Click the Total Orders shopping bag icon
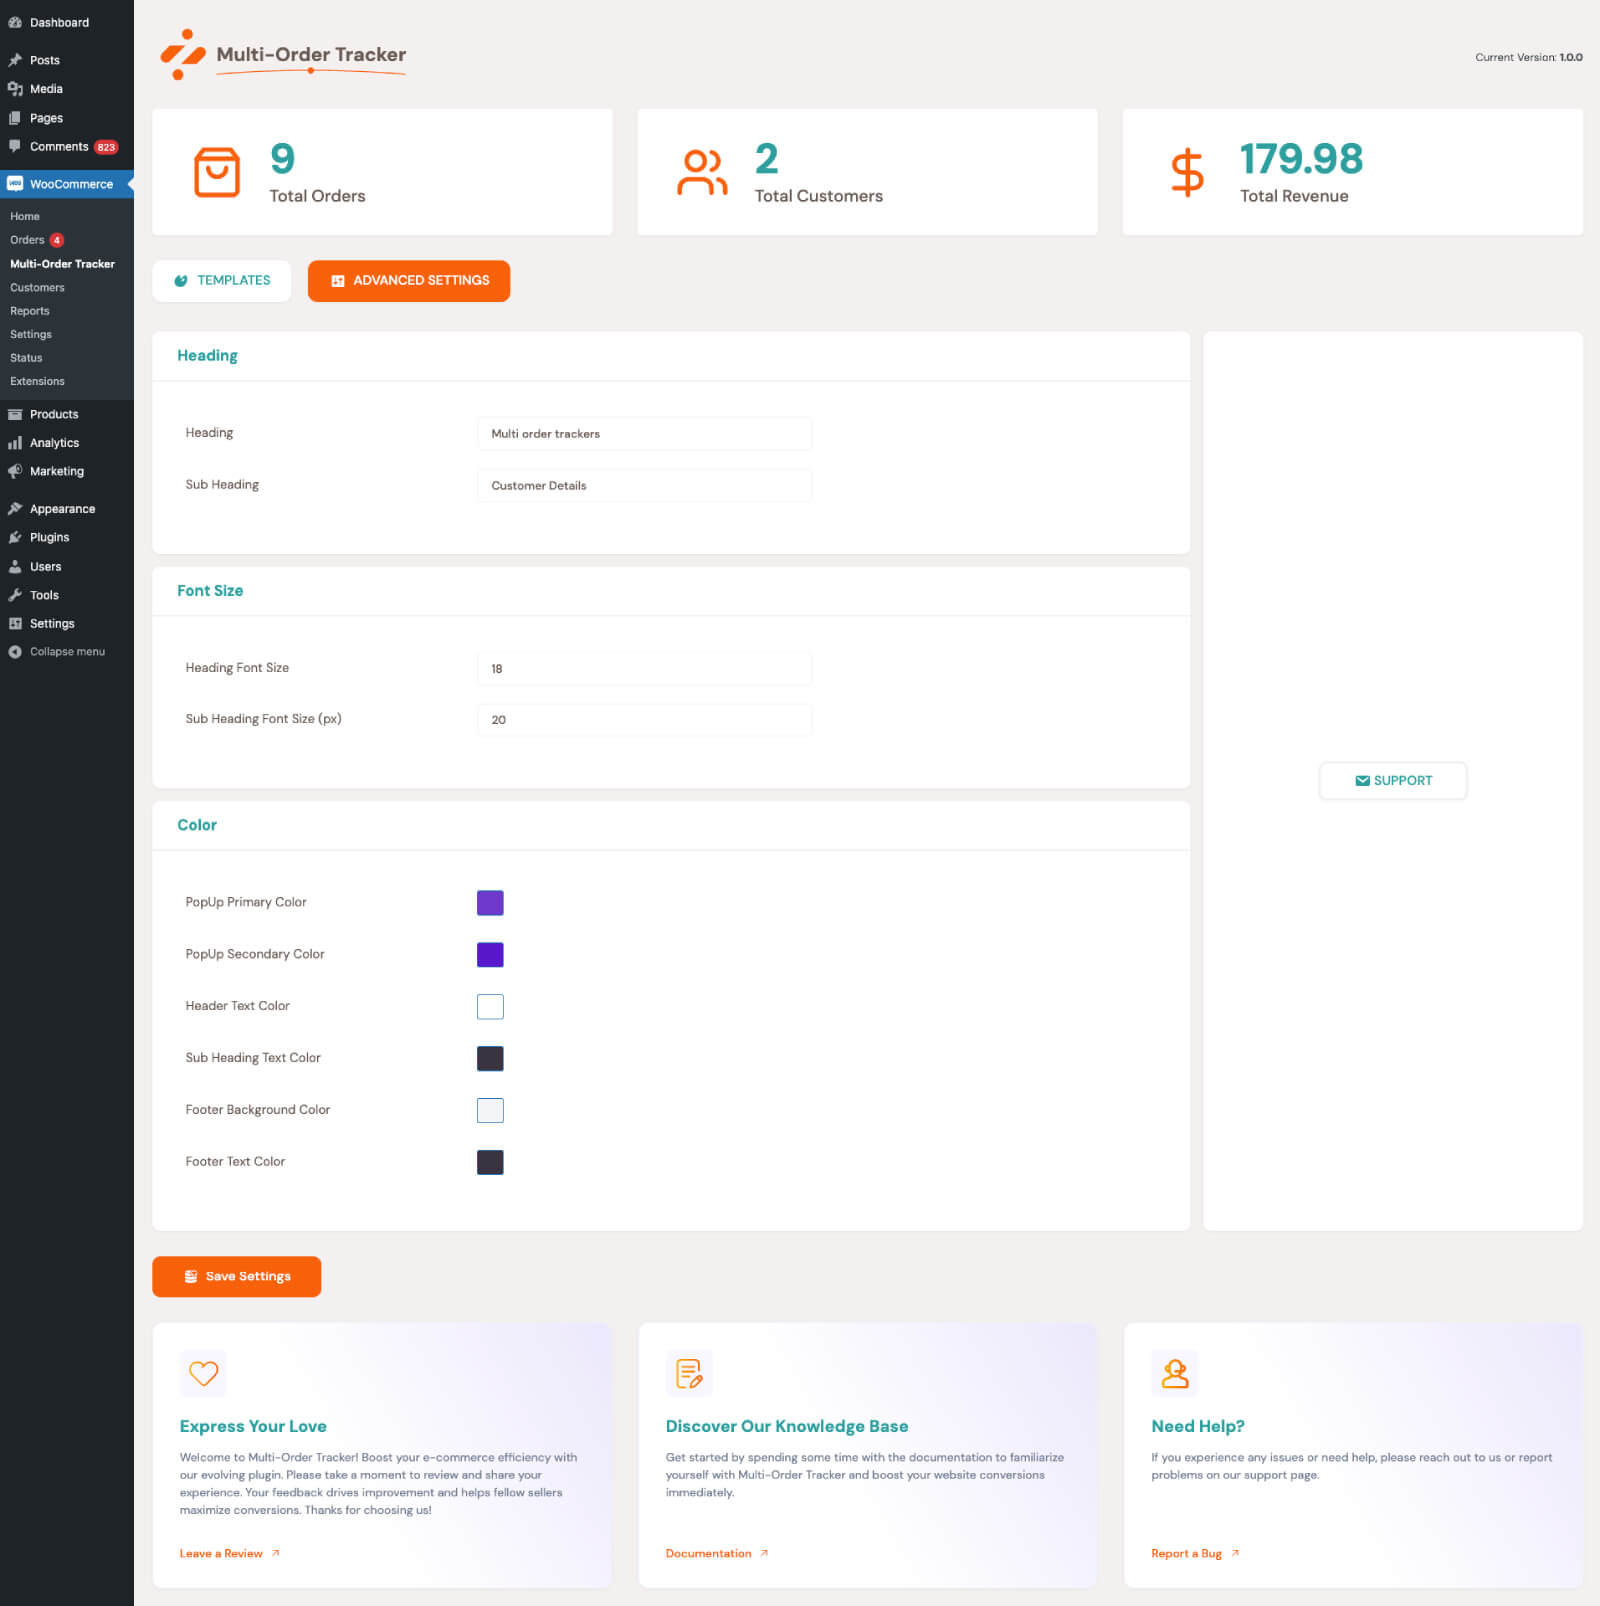The width and height of the screenshot is (1600, 1606). coord(217,172)
